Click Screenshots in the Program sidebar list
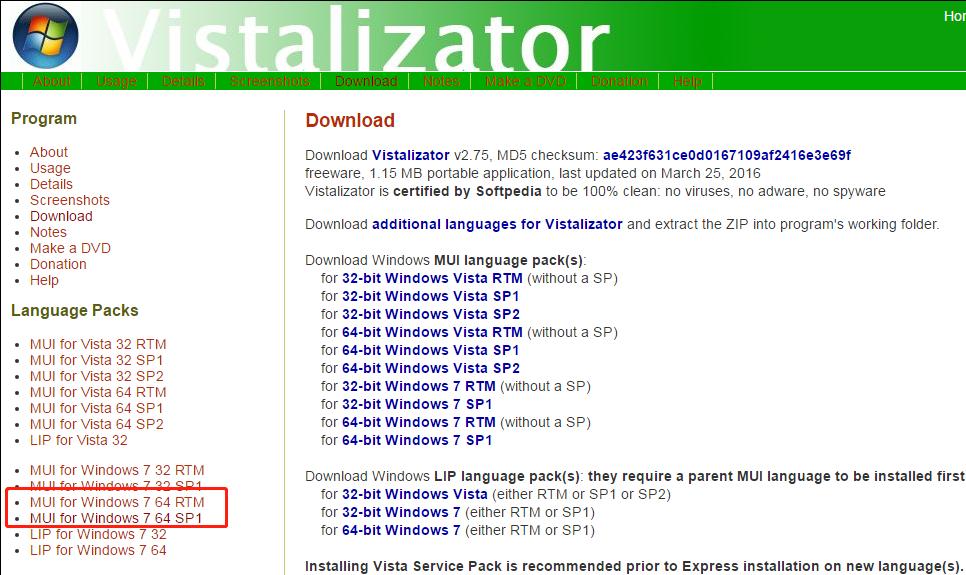Viewport: 966px width, 575px height. (x=70, y=200)
